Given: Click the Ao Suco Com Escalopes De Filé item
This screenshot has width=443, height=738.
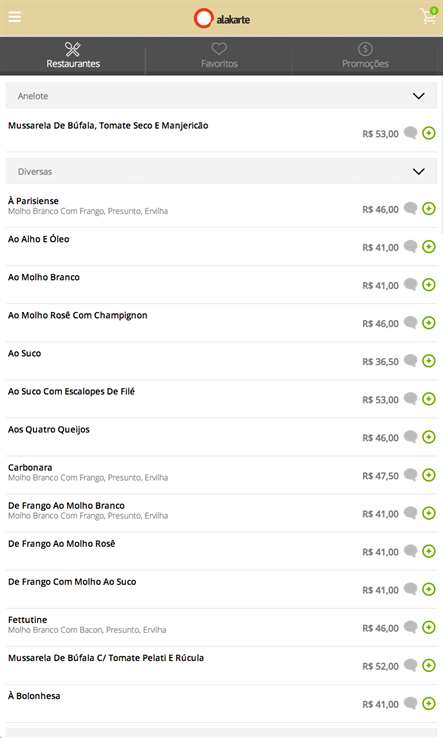Looking at the screenshot, I should click(72, 391).
